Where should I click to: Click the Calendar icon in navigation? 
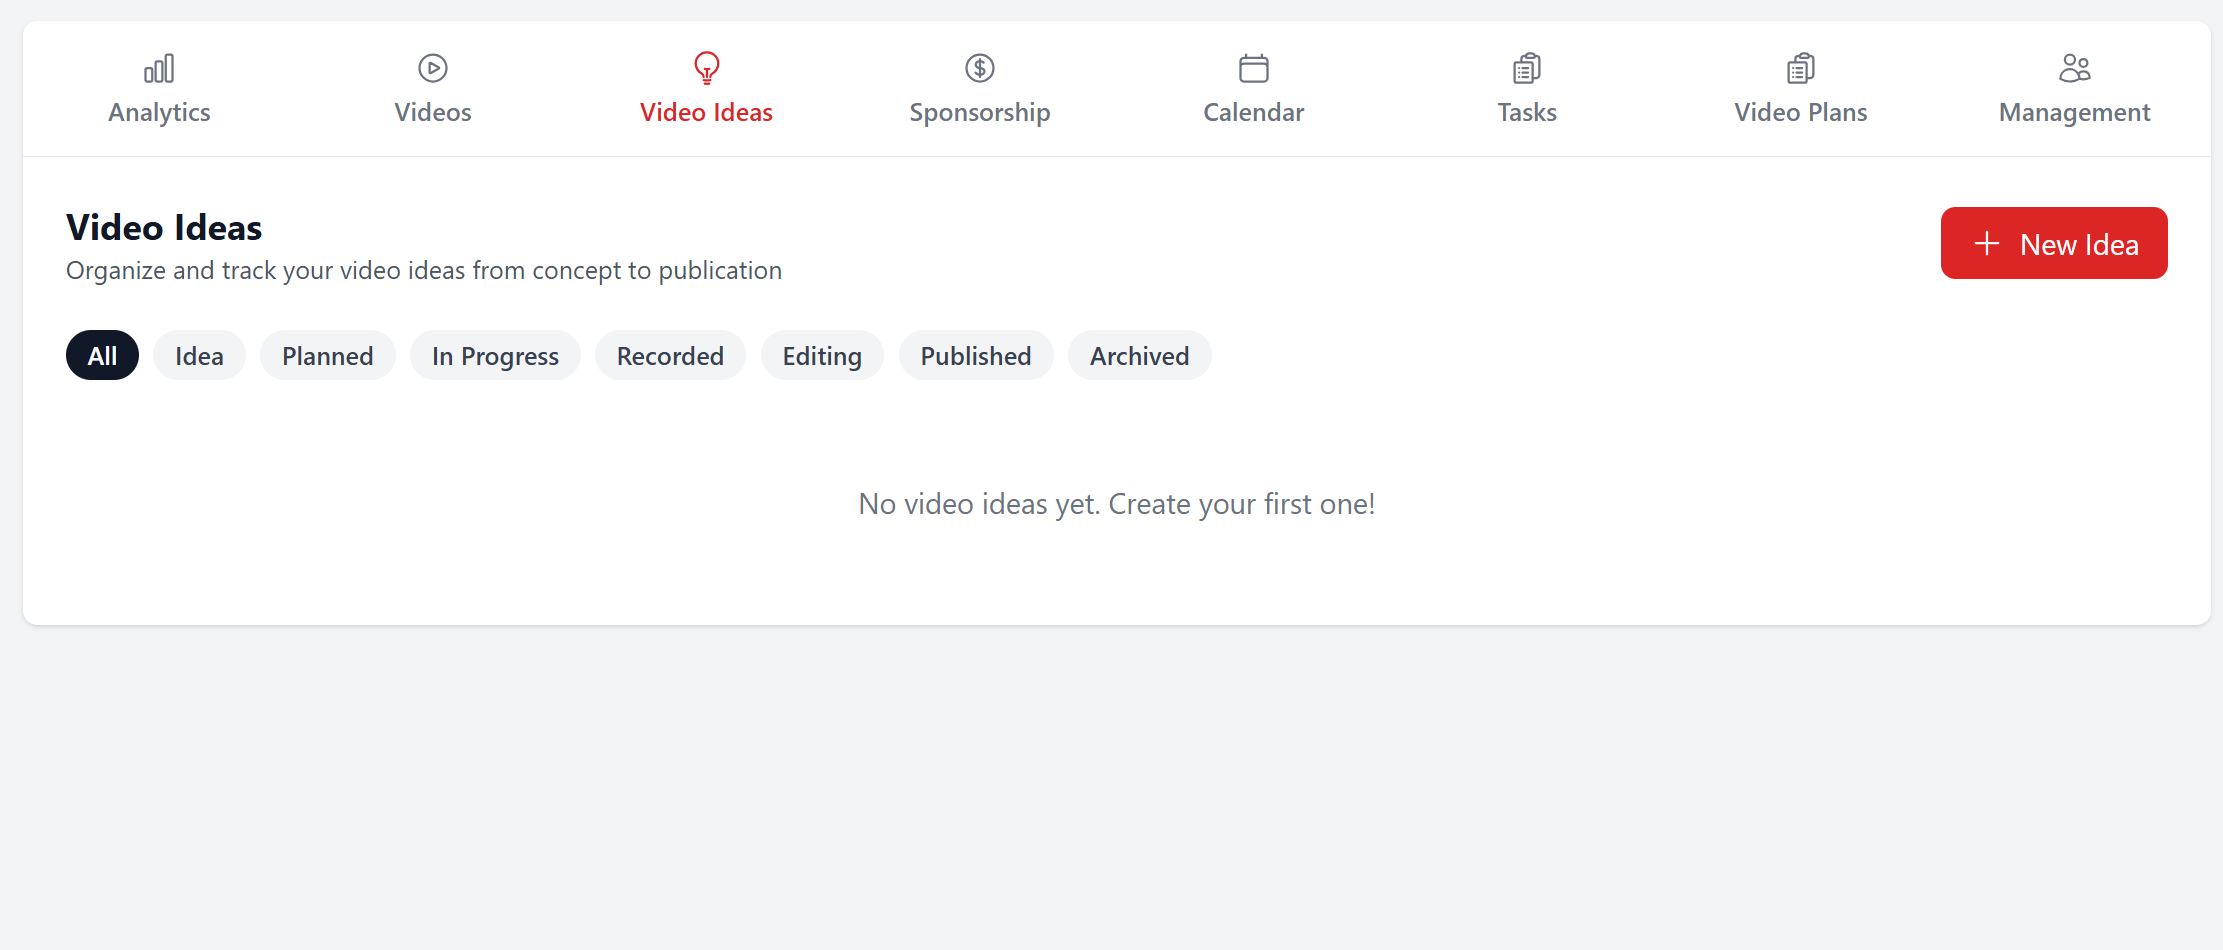(1254, 68)
